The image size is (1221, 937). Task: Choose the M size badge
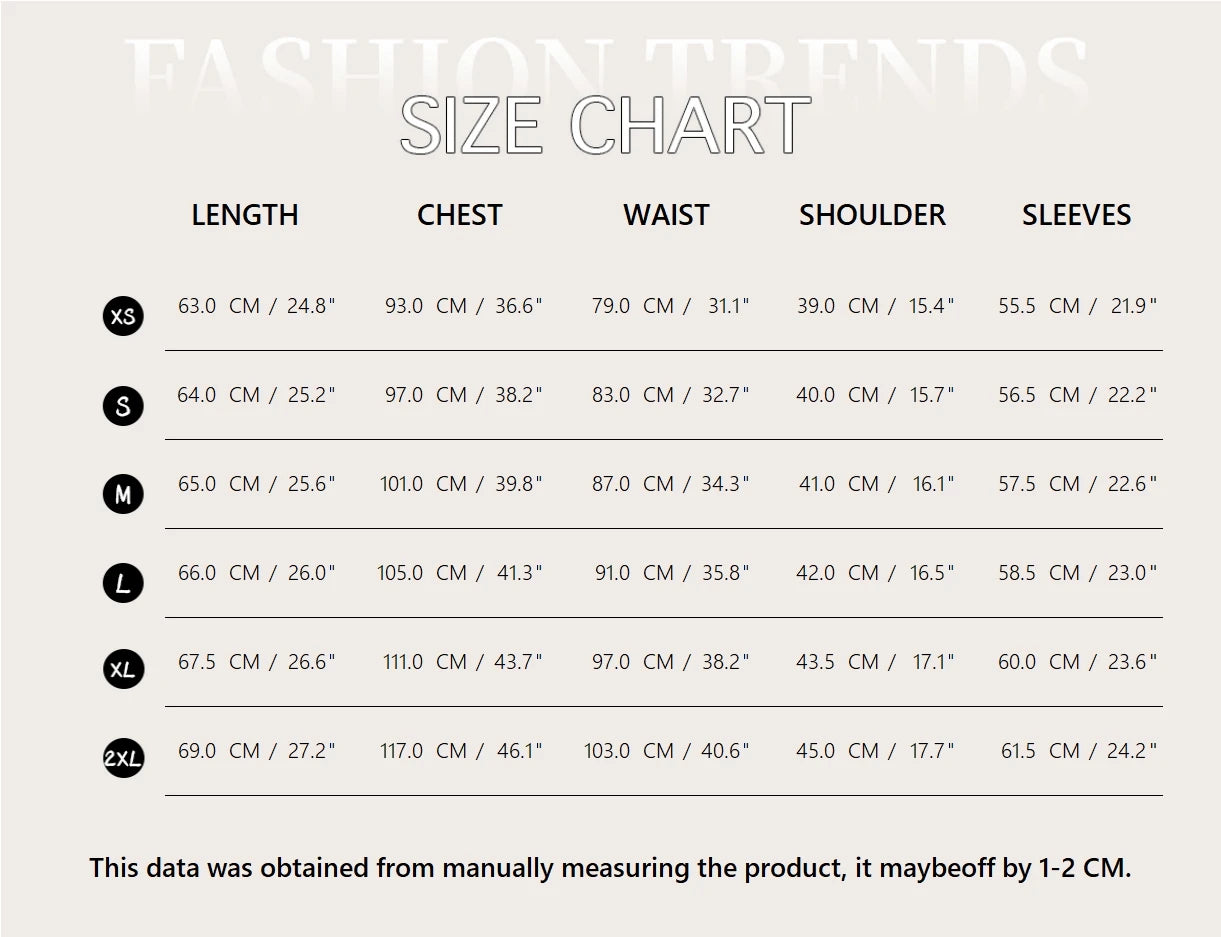(123, 494)
